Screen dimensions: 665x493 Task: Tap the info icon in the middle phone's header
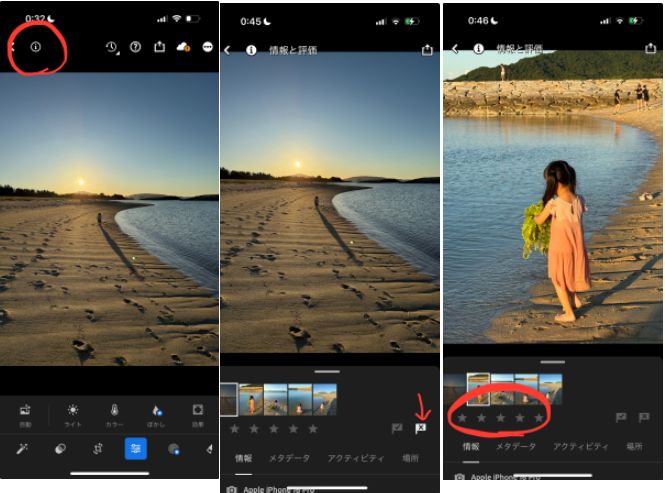[251, 50]
